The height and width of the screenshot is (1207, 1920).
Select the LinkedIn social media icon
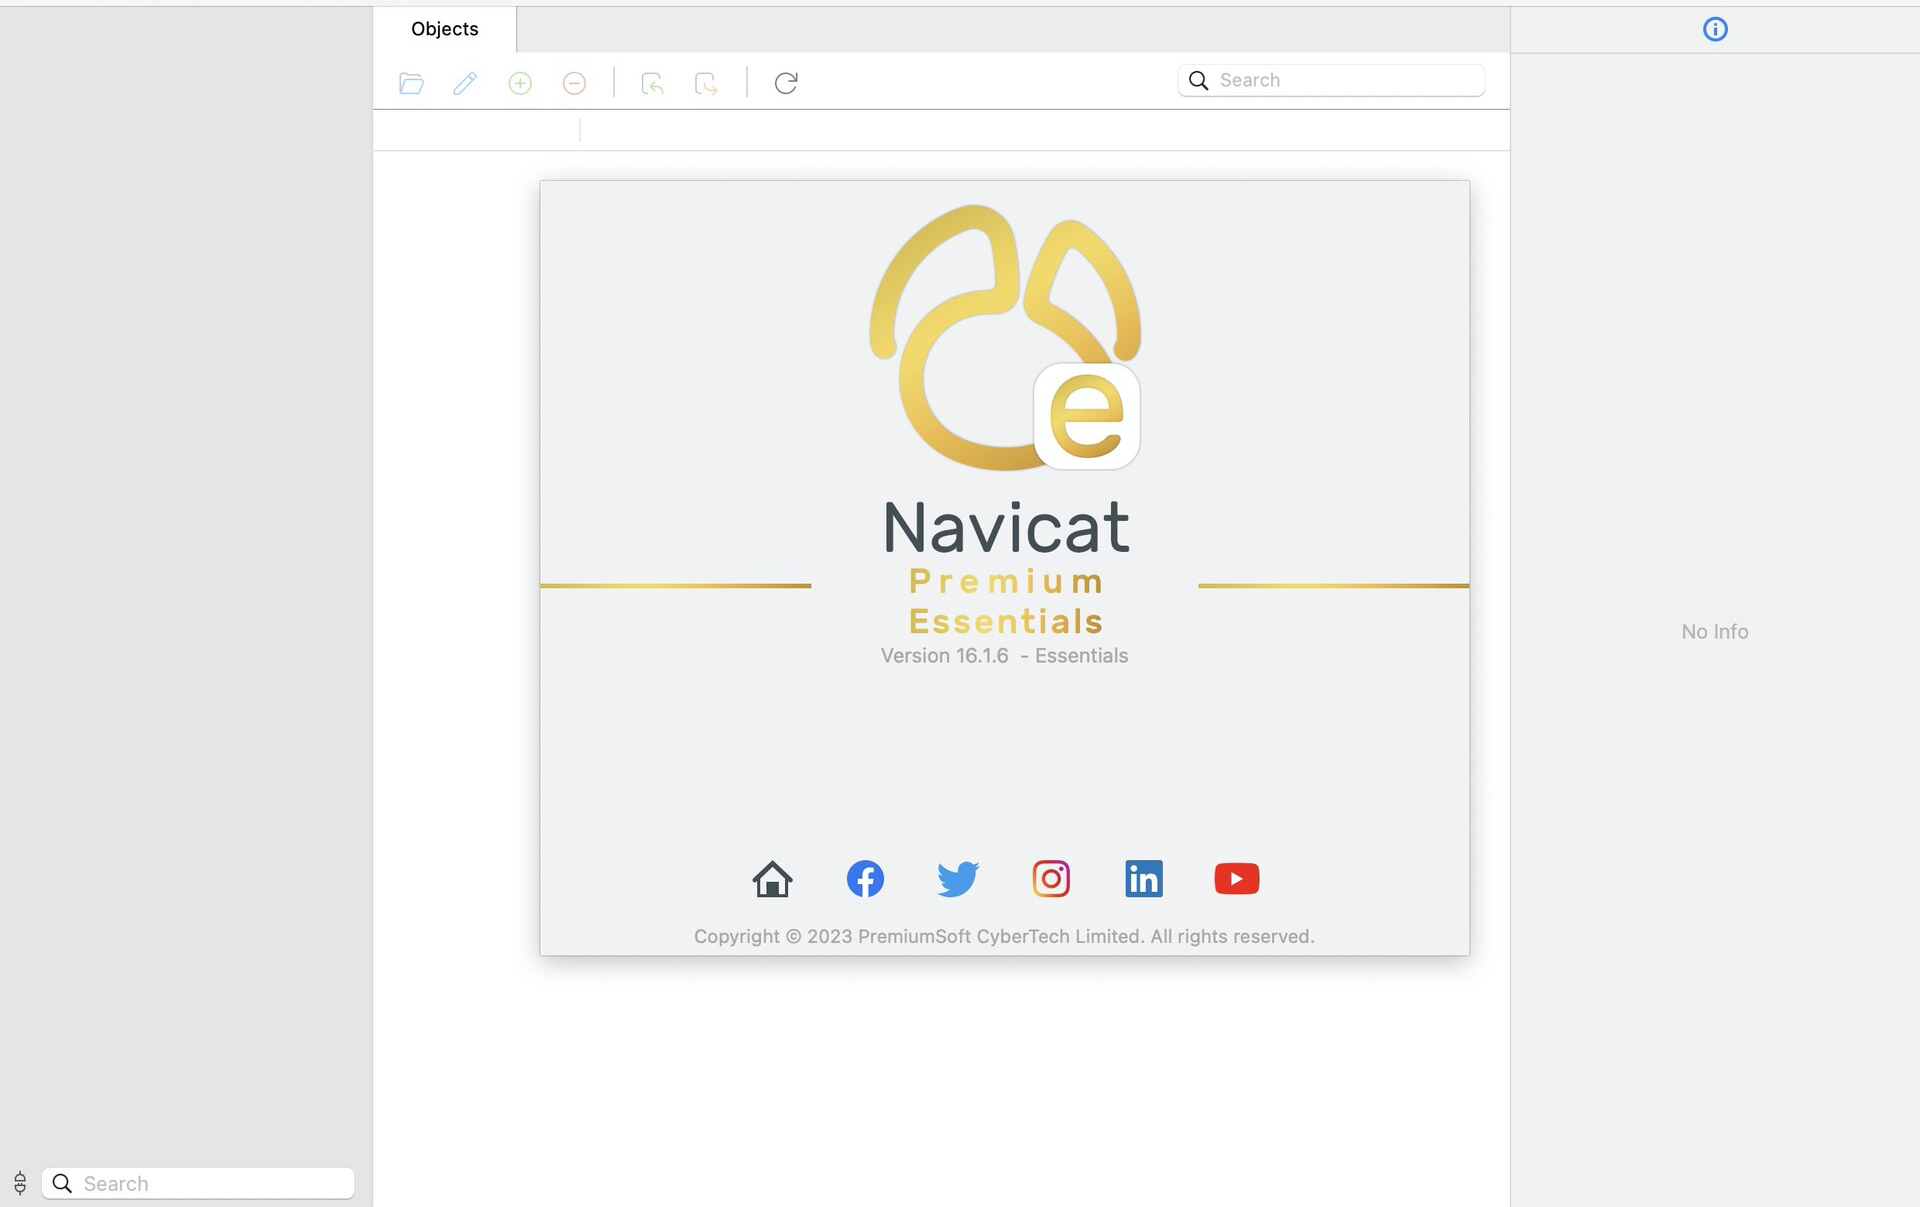tap(1143, 877)
